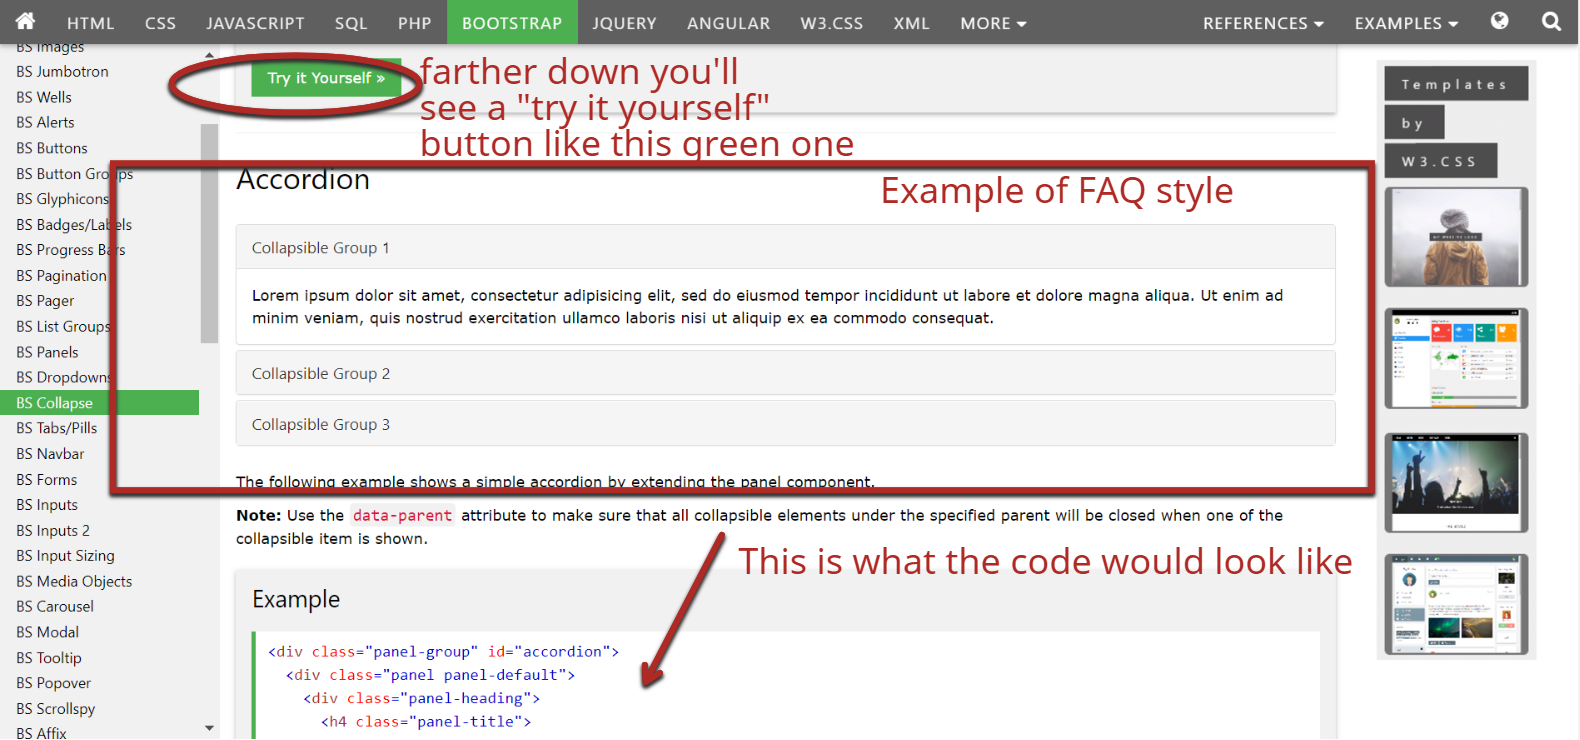Open the social media template thumbnail
This screenshot has height=740, width=1580.
pyautogui.click(x=1456, y=605)
